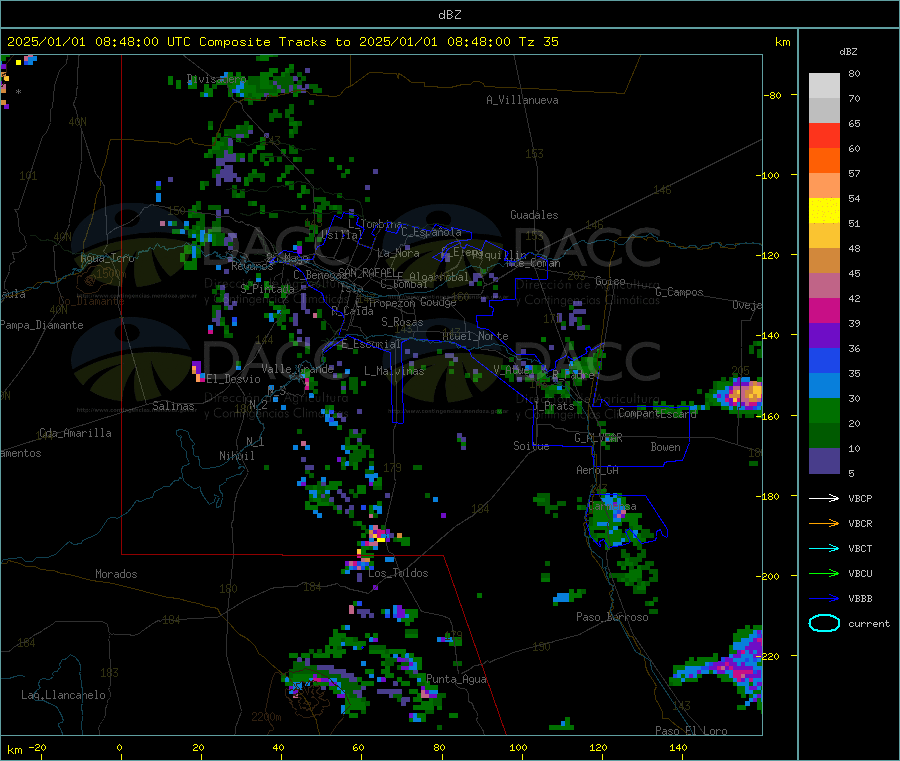The height and width of the screenshot is (761, 900).
Task: Click the G_Campos place label
Action: [679, 292]
